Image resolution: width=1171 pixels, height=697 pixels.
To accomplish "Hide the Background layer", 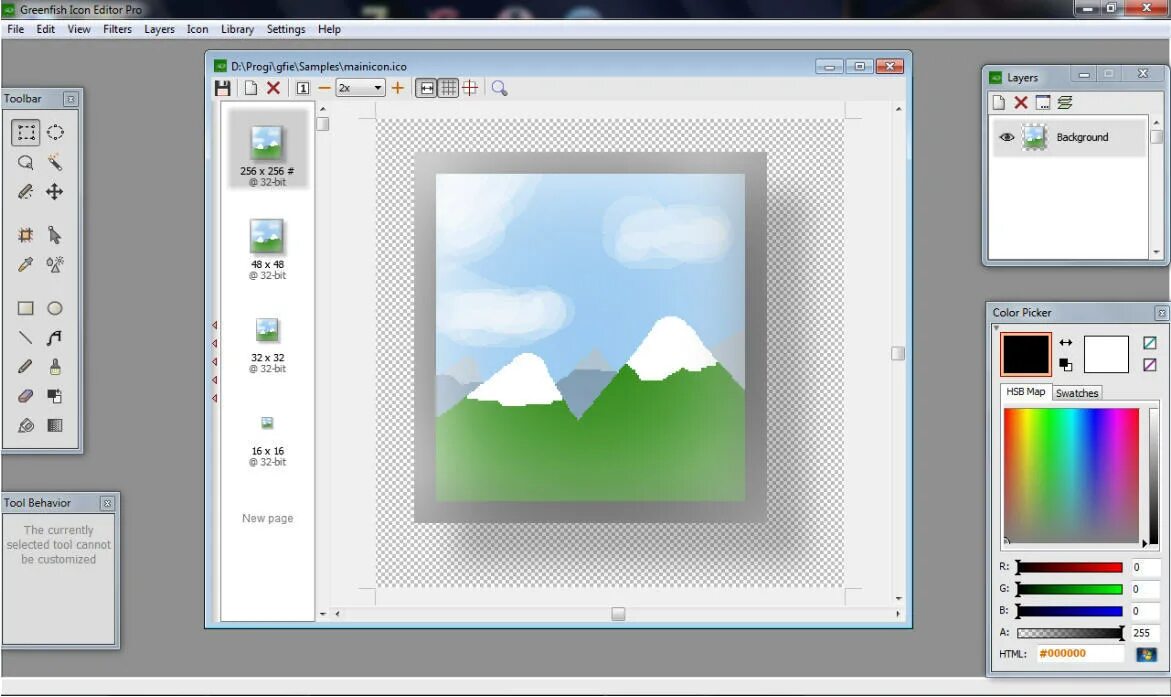I will [1007, 137].
